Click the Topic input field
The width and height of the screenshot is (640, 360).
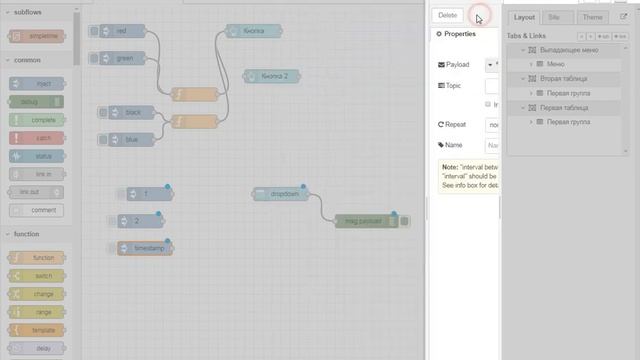[x=493, y=86]
